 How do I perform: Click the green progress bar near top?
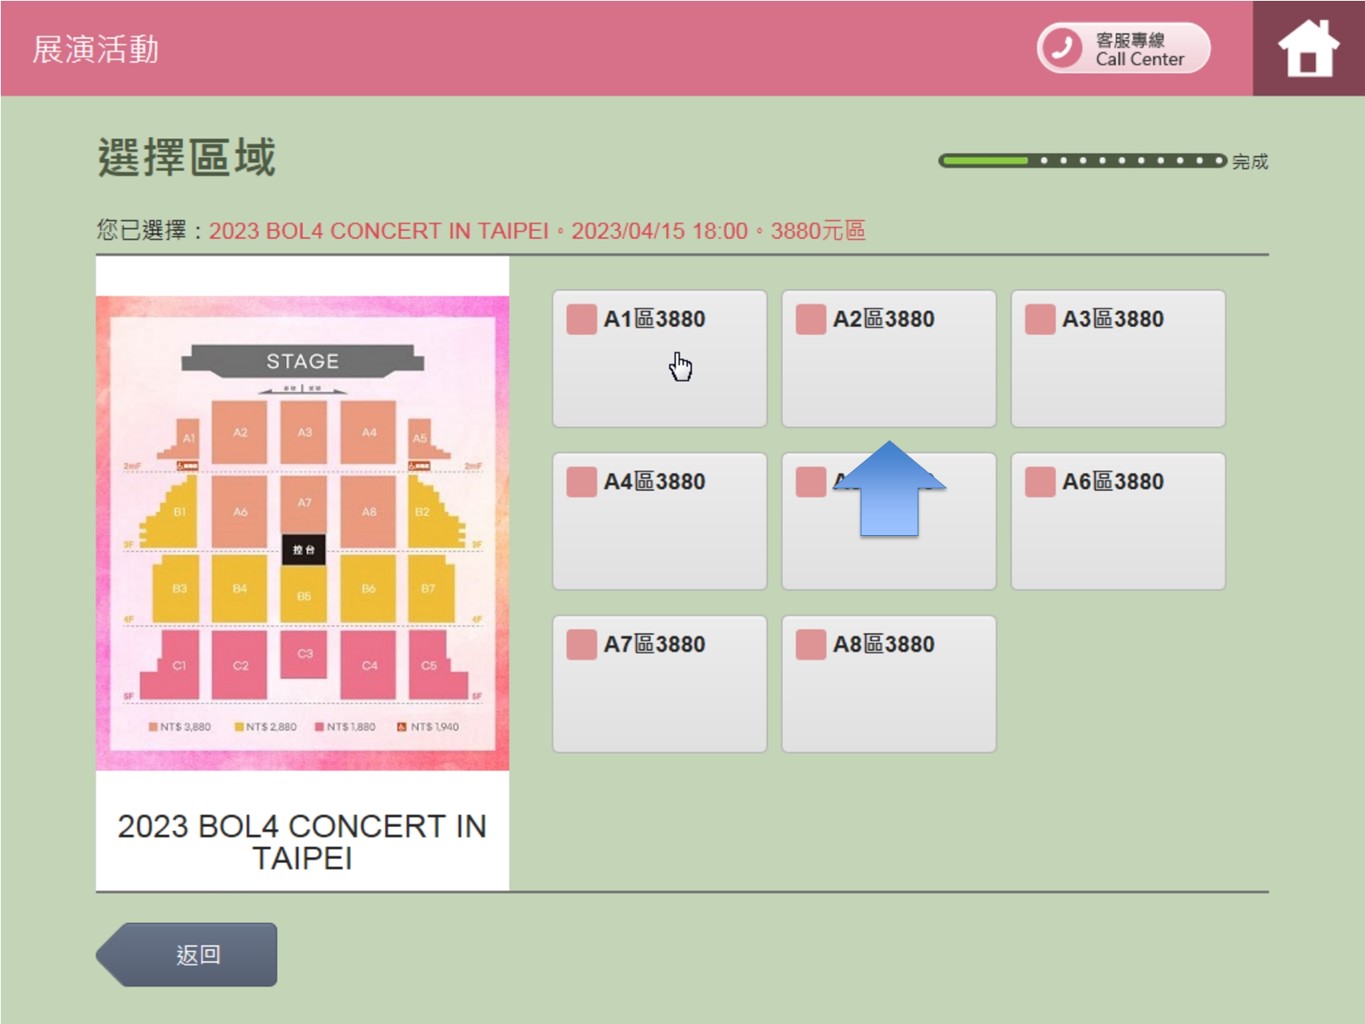tap(985, 159)
